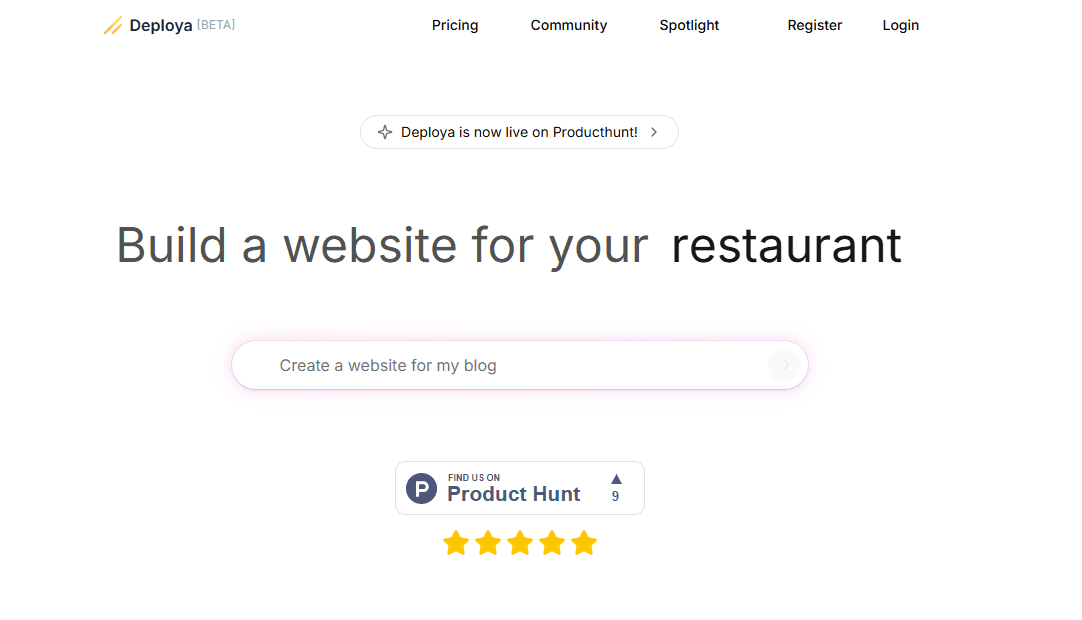Click the Login link
The image size is (1082, 620).
pyautogui.click(x=900, y=25)
